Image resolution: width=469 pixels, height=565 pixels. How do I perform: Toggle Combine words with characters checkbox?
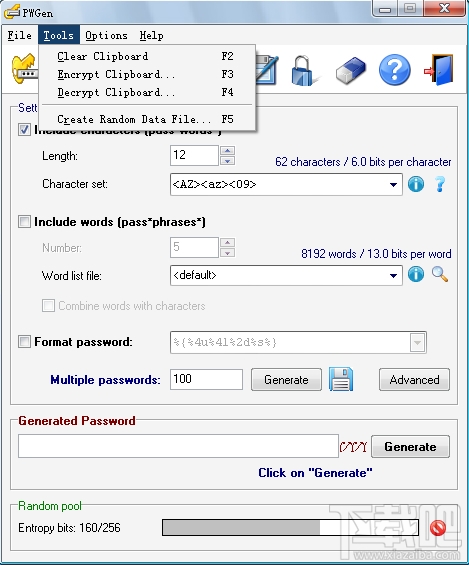[48, 306]
